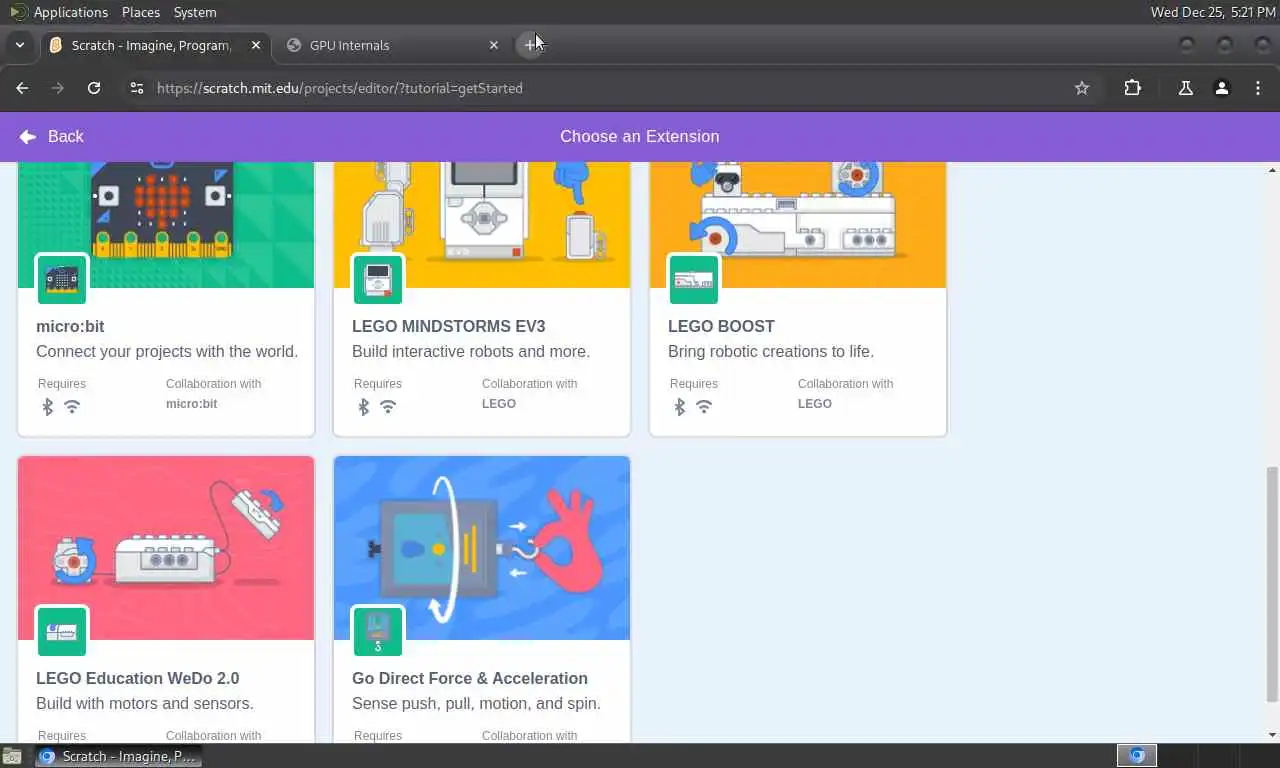
Task: Open the browser profile icon
Action: point(1221,88)
